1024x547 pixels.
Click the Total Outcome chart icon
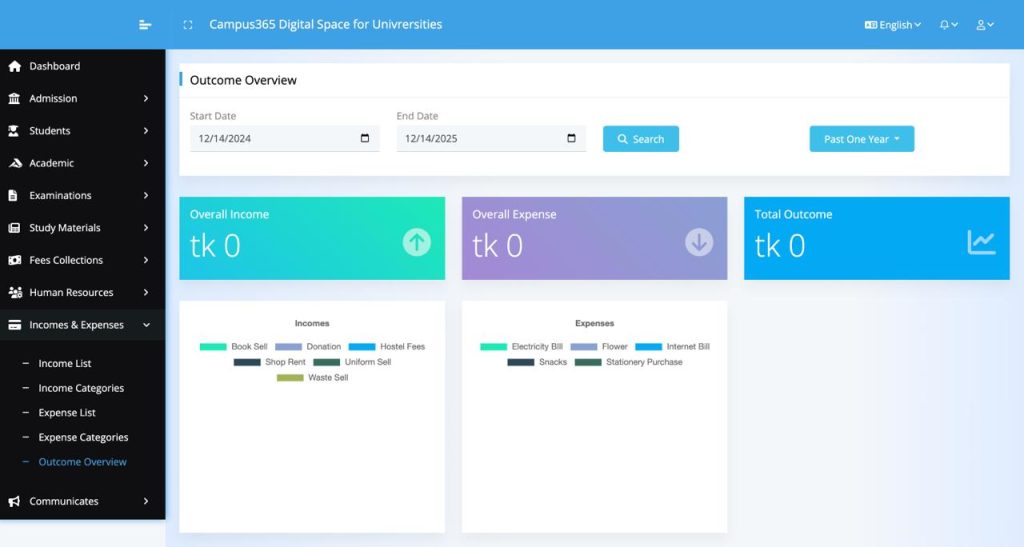(981, 242)
